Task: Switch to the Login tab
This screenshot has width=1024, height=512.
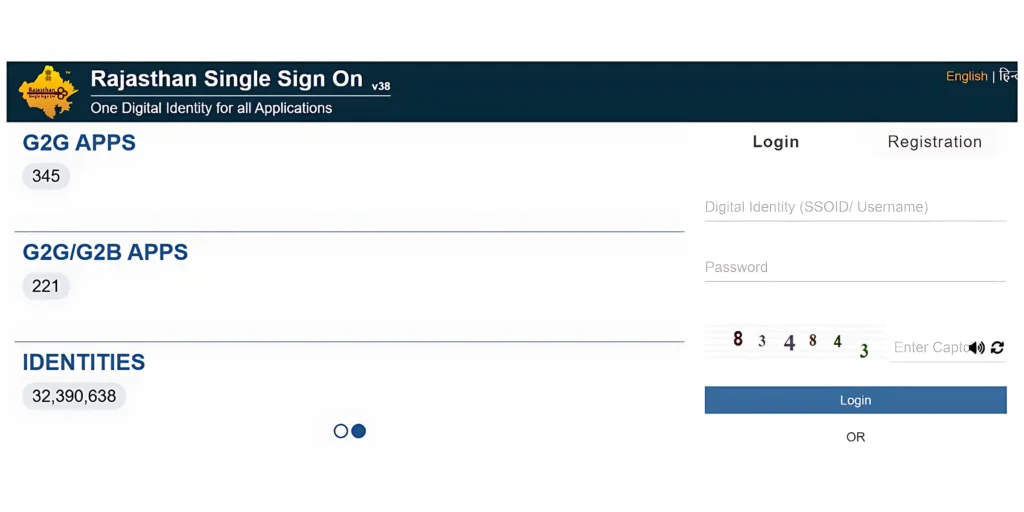Action: tap(775, 142)
